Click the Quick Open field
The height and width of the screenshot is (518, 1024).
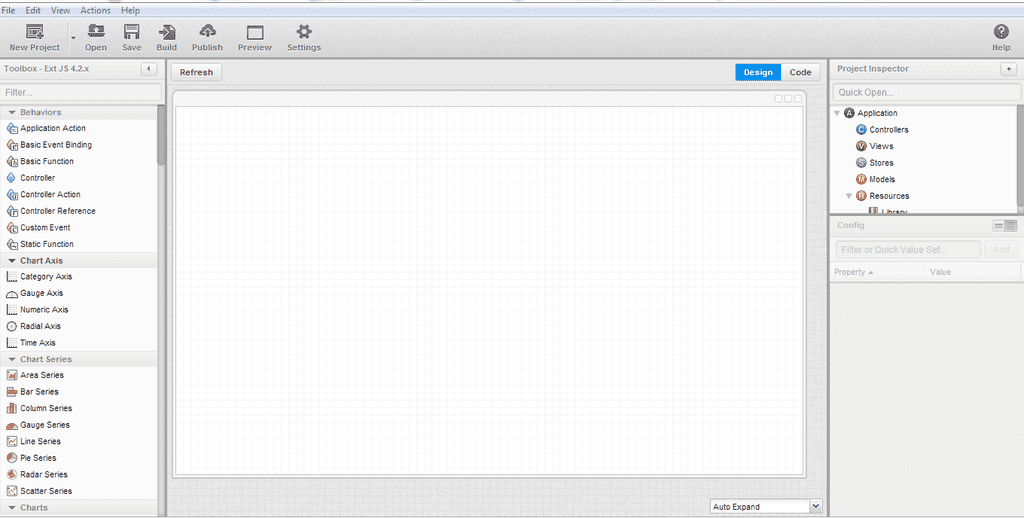point(927,92)
